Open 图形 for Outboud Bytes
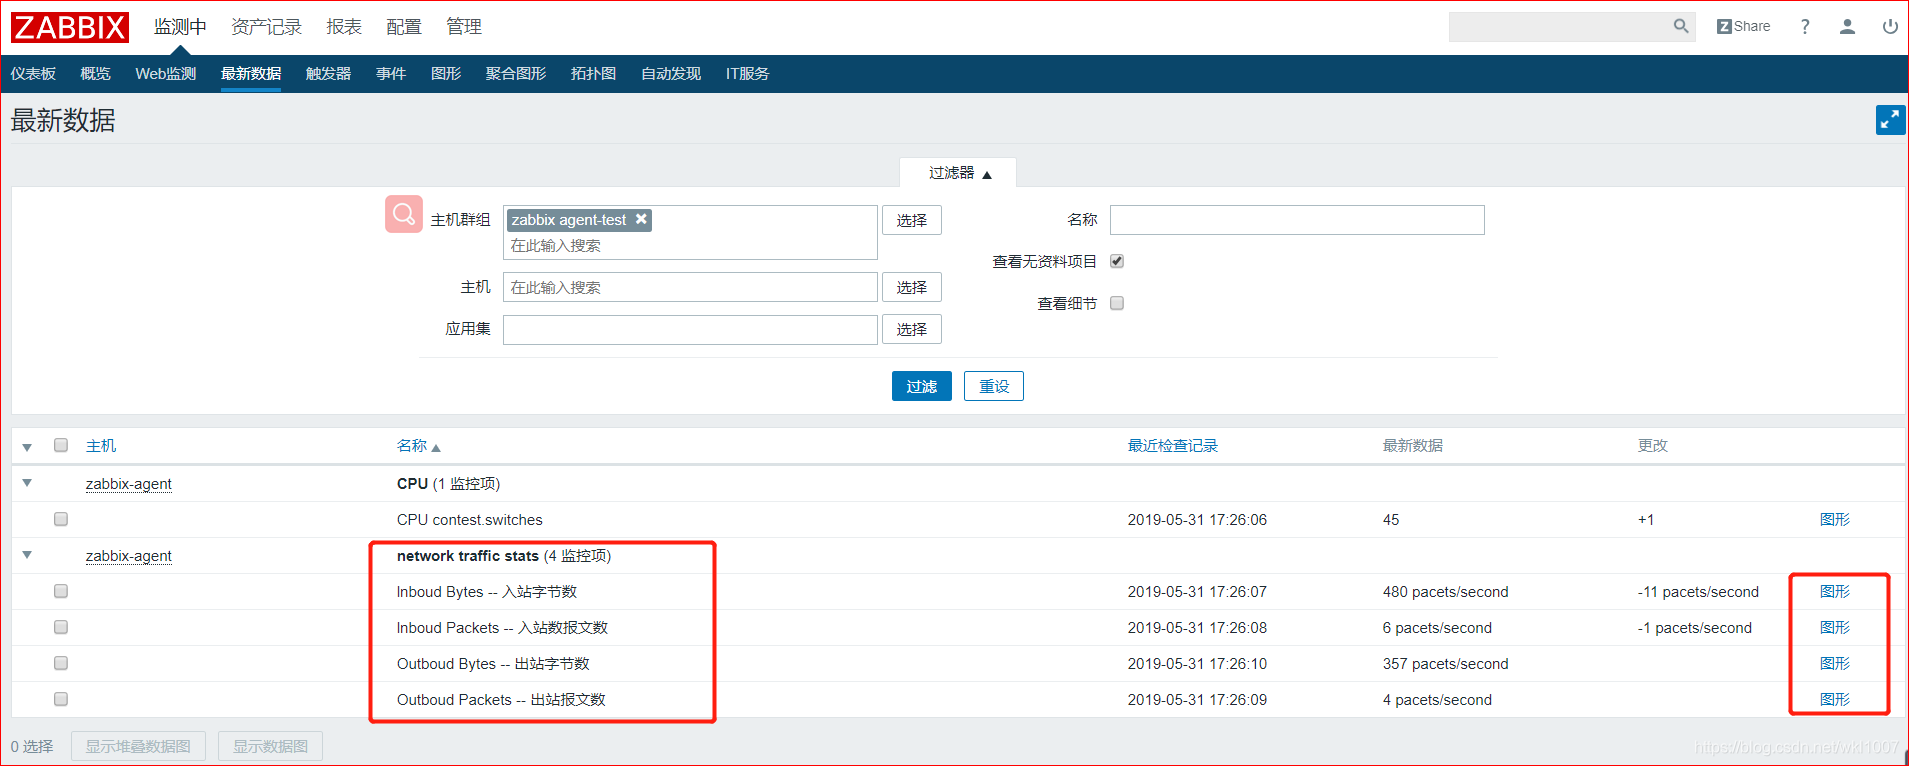1909x766 pixels. [x=1835, y=663]
